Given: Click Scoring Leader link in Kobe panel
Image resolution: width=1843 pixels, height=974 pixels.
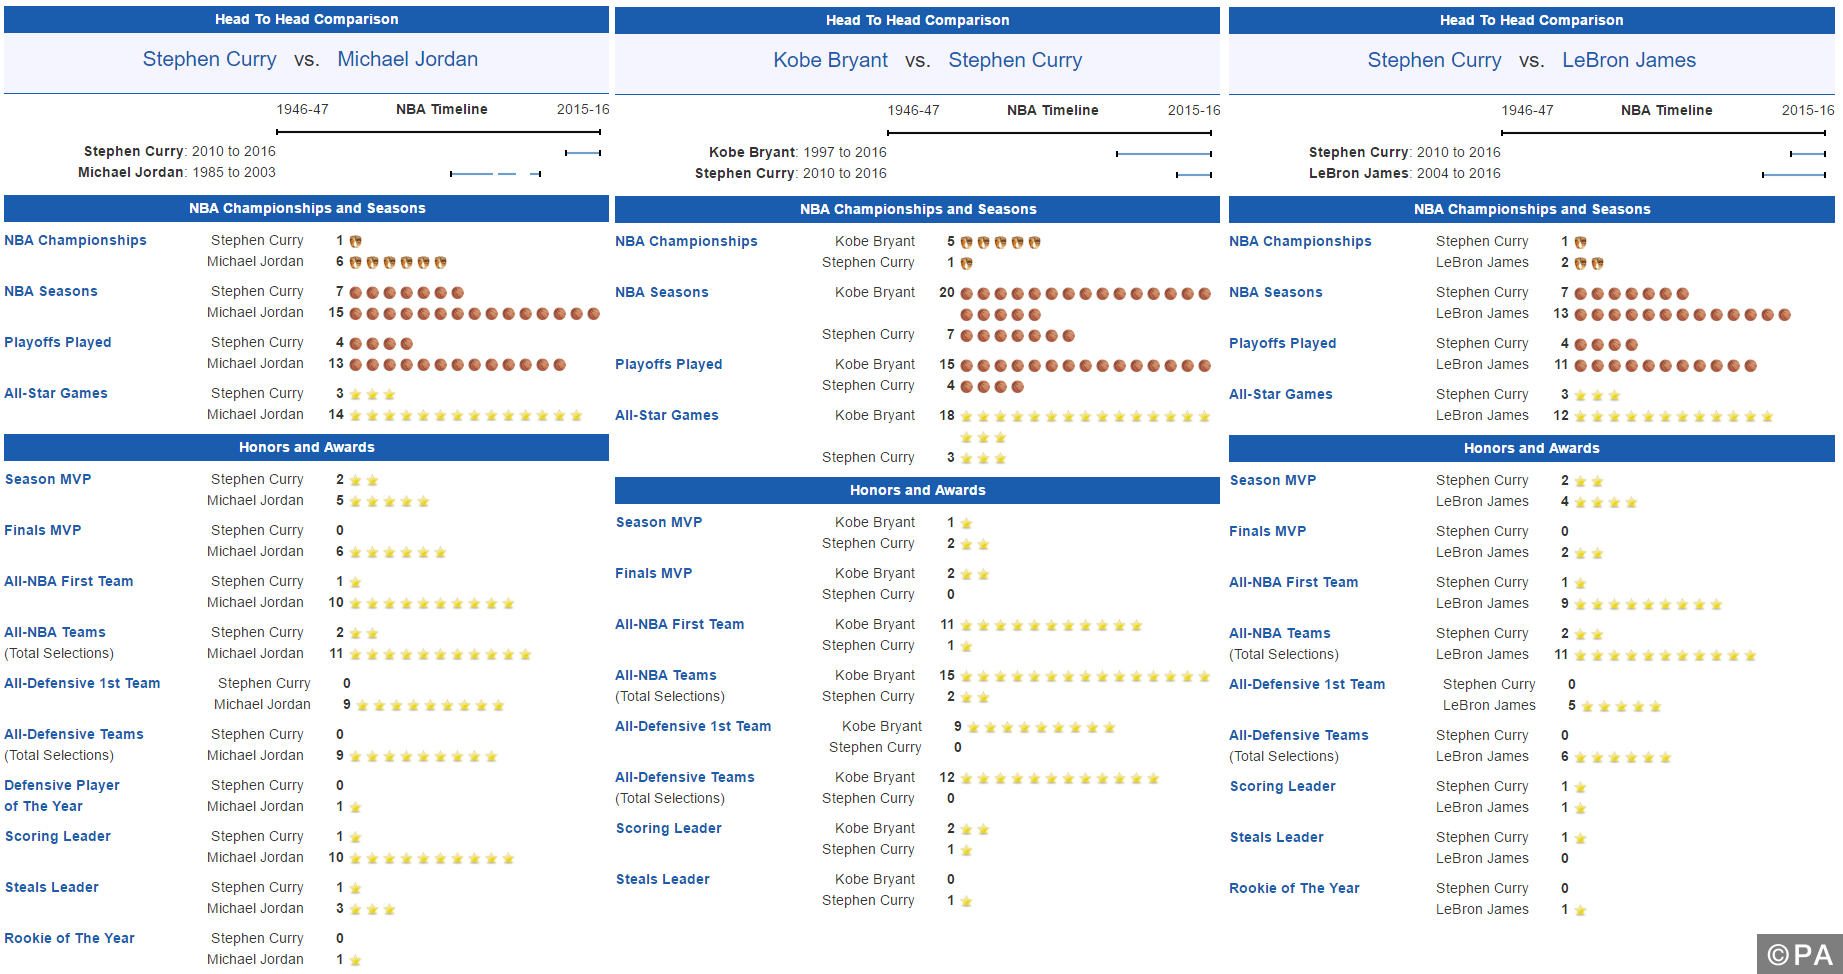Looking at the screenshot, I should tap(668, 828).
